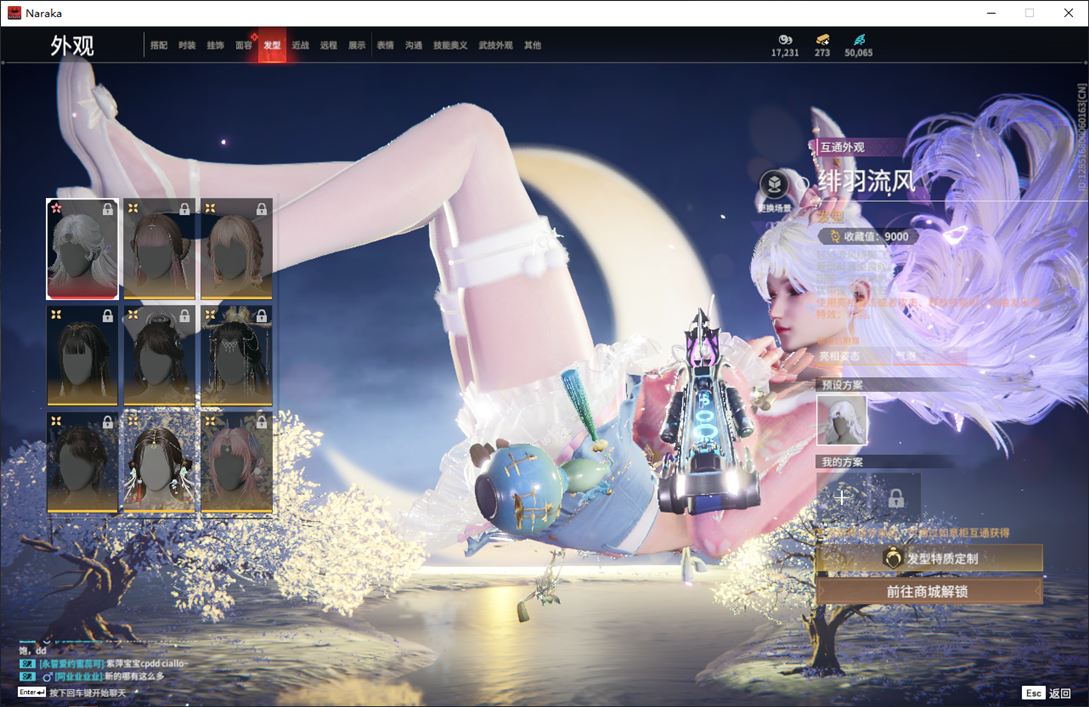
Task: Switch to the 武技外观 tab
Action: pyautogui.click(x=495, y=45)
